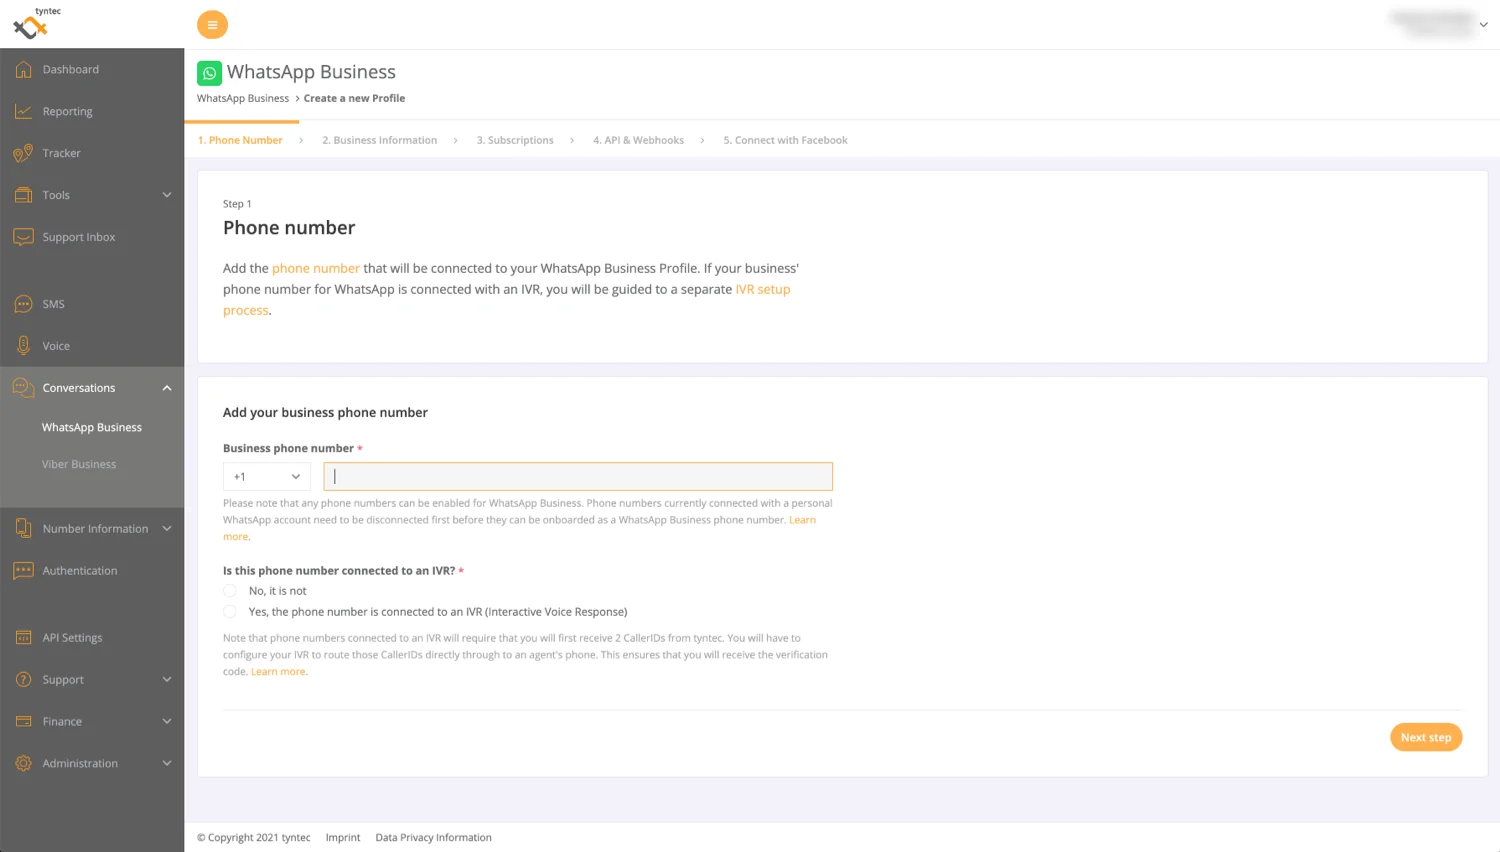Click the Support question mark icon
The image size is (1500, 852).
pos(23,680)
